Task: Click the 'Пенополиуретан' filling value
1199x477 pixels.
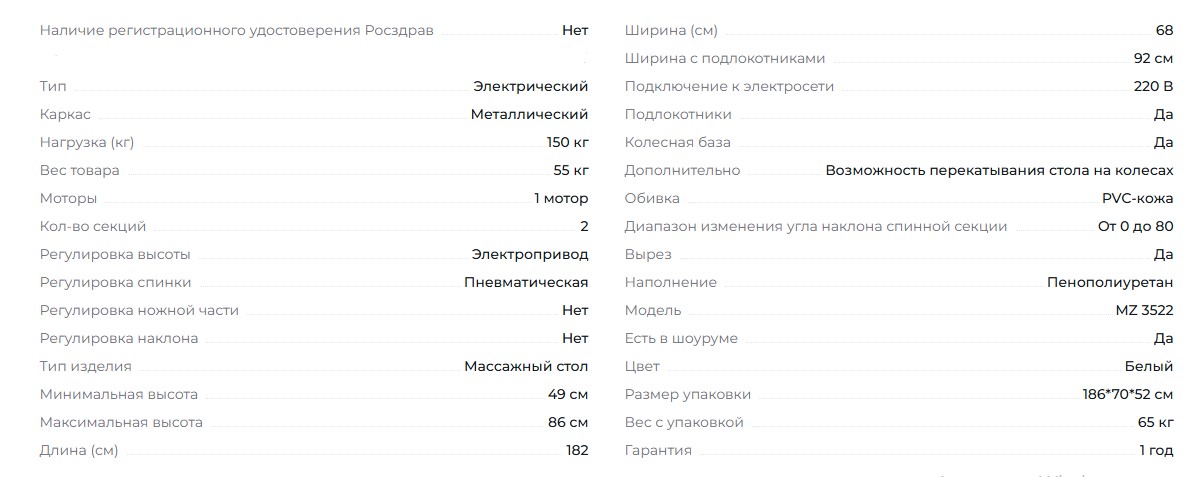Action: [1110, 283]
